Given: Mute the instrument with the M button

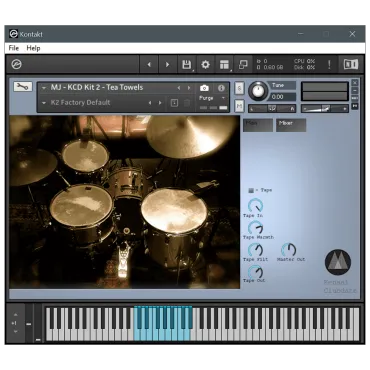Looking at the screenshot, I should [239, 106].
